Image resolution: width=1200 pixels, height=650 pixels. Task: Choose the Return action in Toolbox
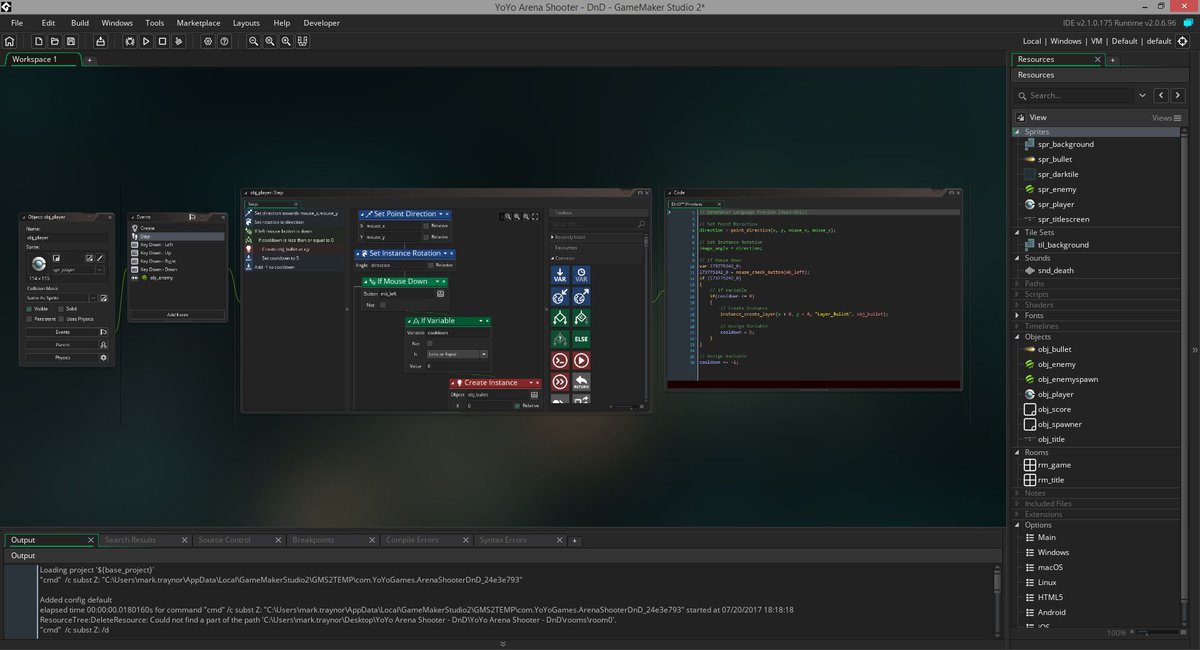581,382
